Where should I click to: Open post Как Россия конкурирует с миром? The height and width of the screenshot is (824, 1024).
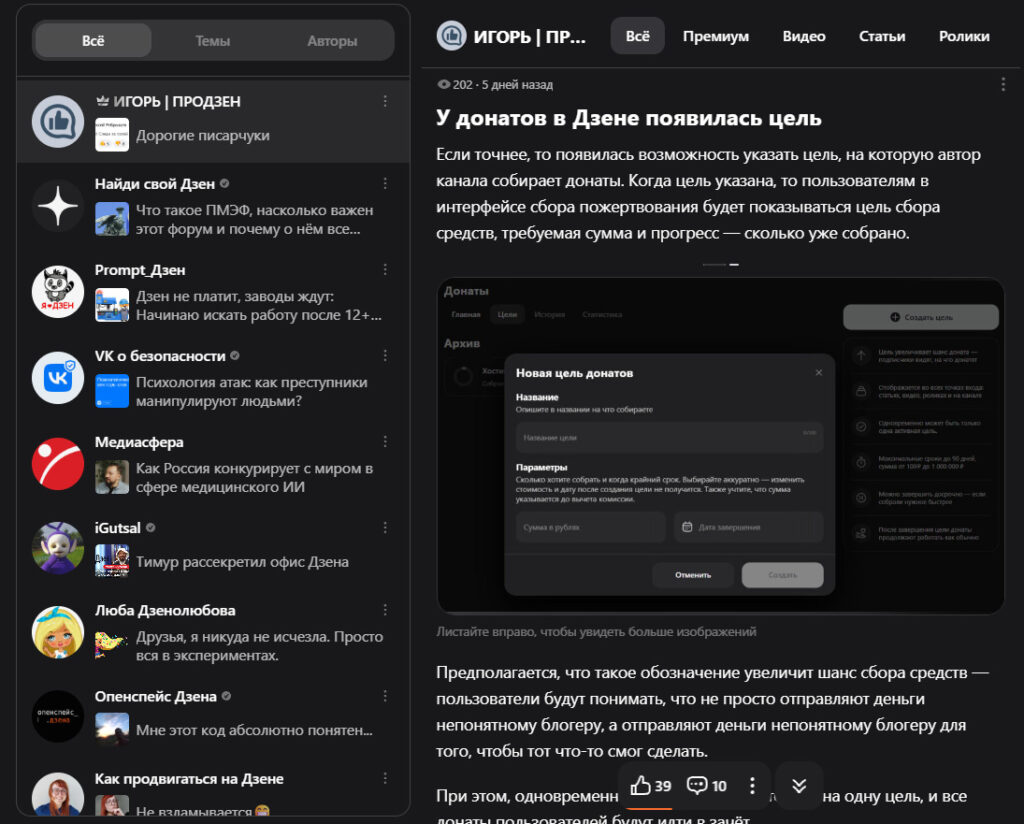pyautogui.click(x=255, y=478)
